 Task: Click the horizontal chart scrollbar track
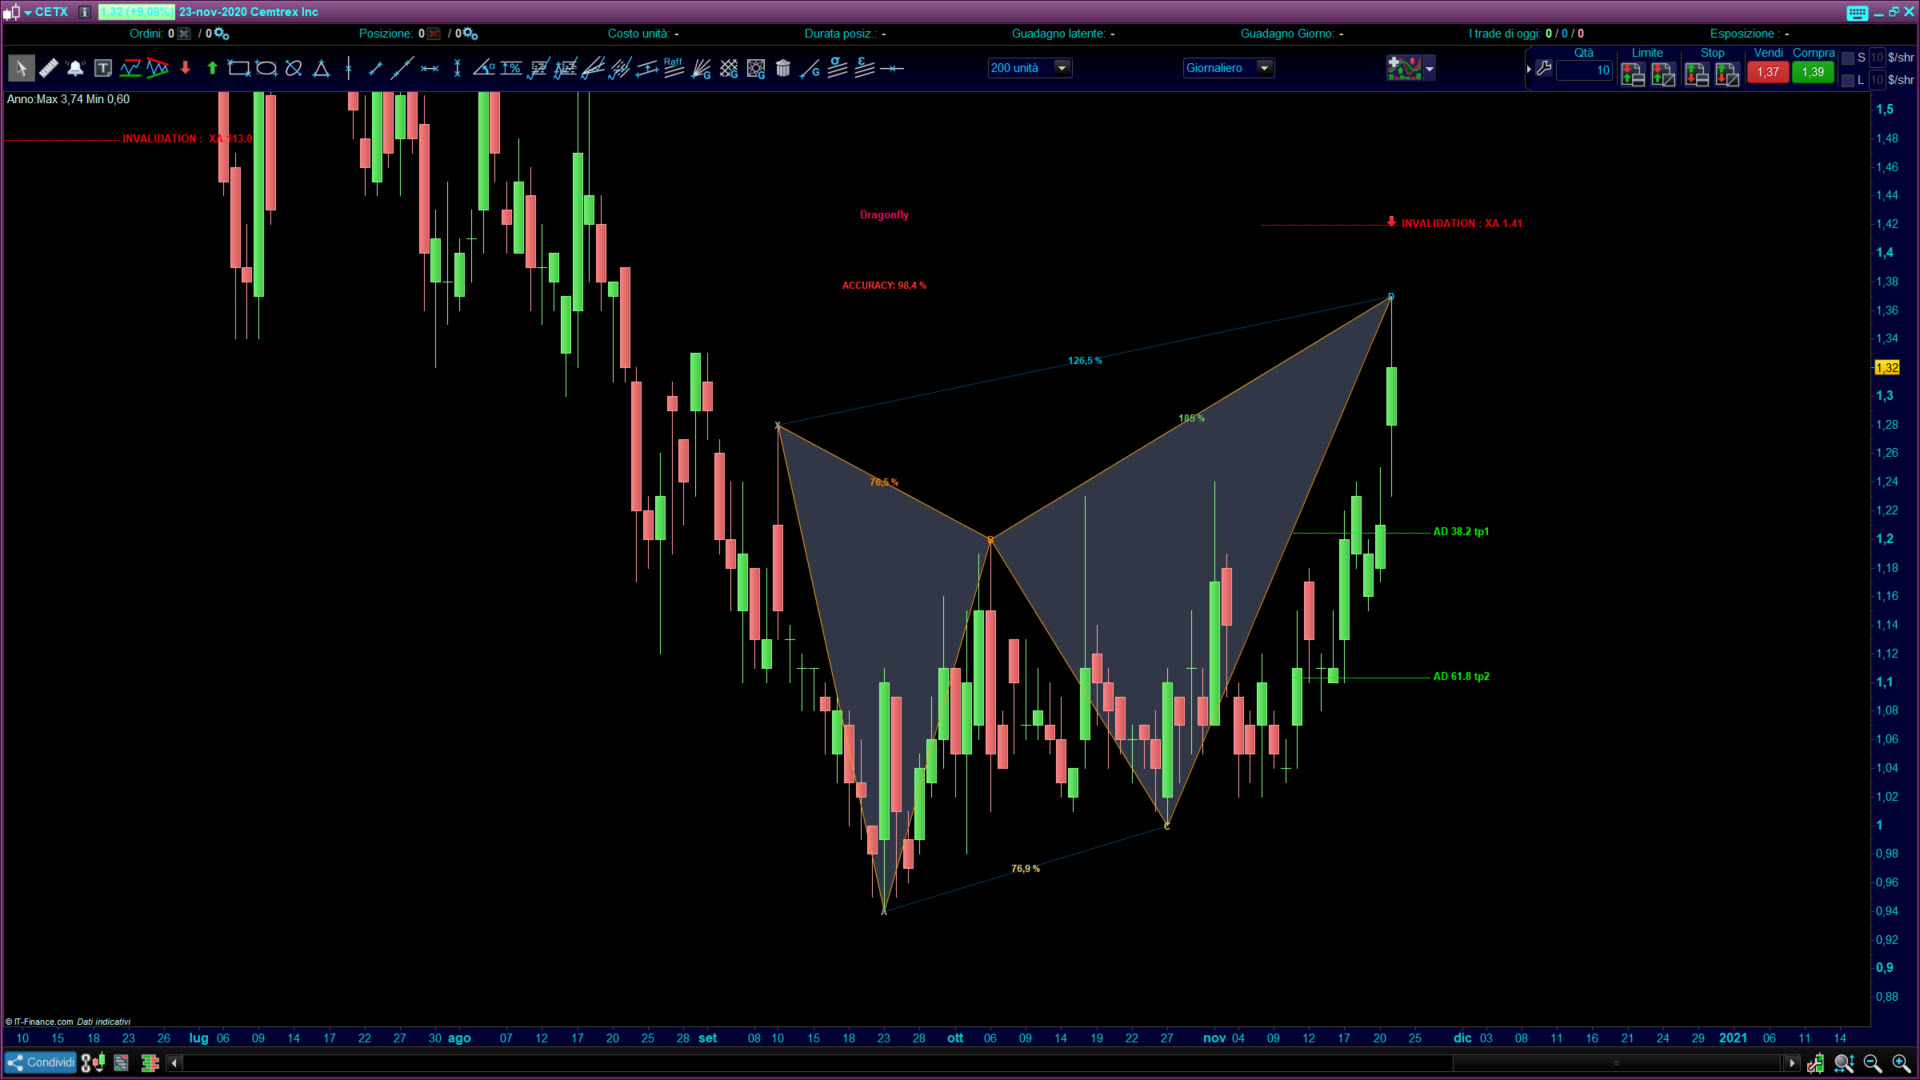click(800, 1063)
